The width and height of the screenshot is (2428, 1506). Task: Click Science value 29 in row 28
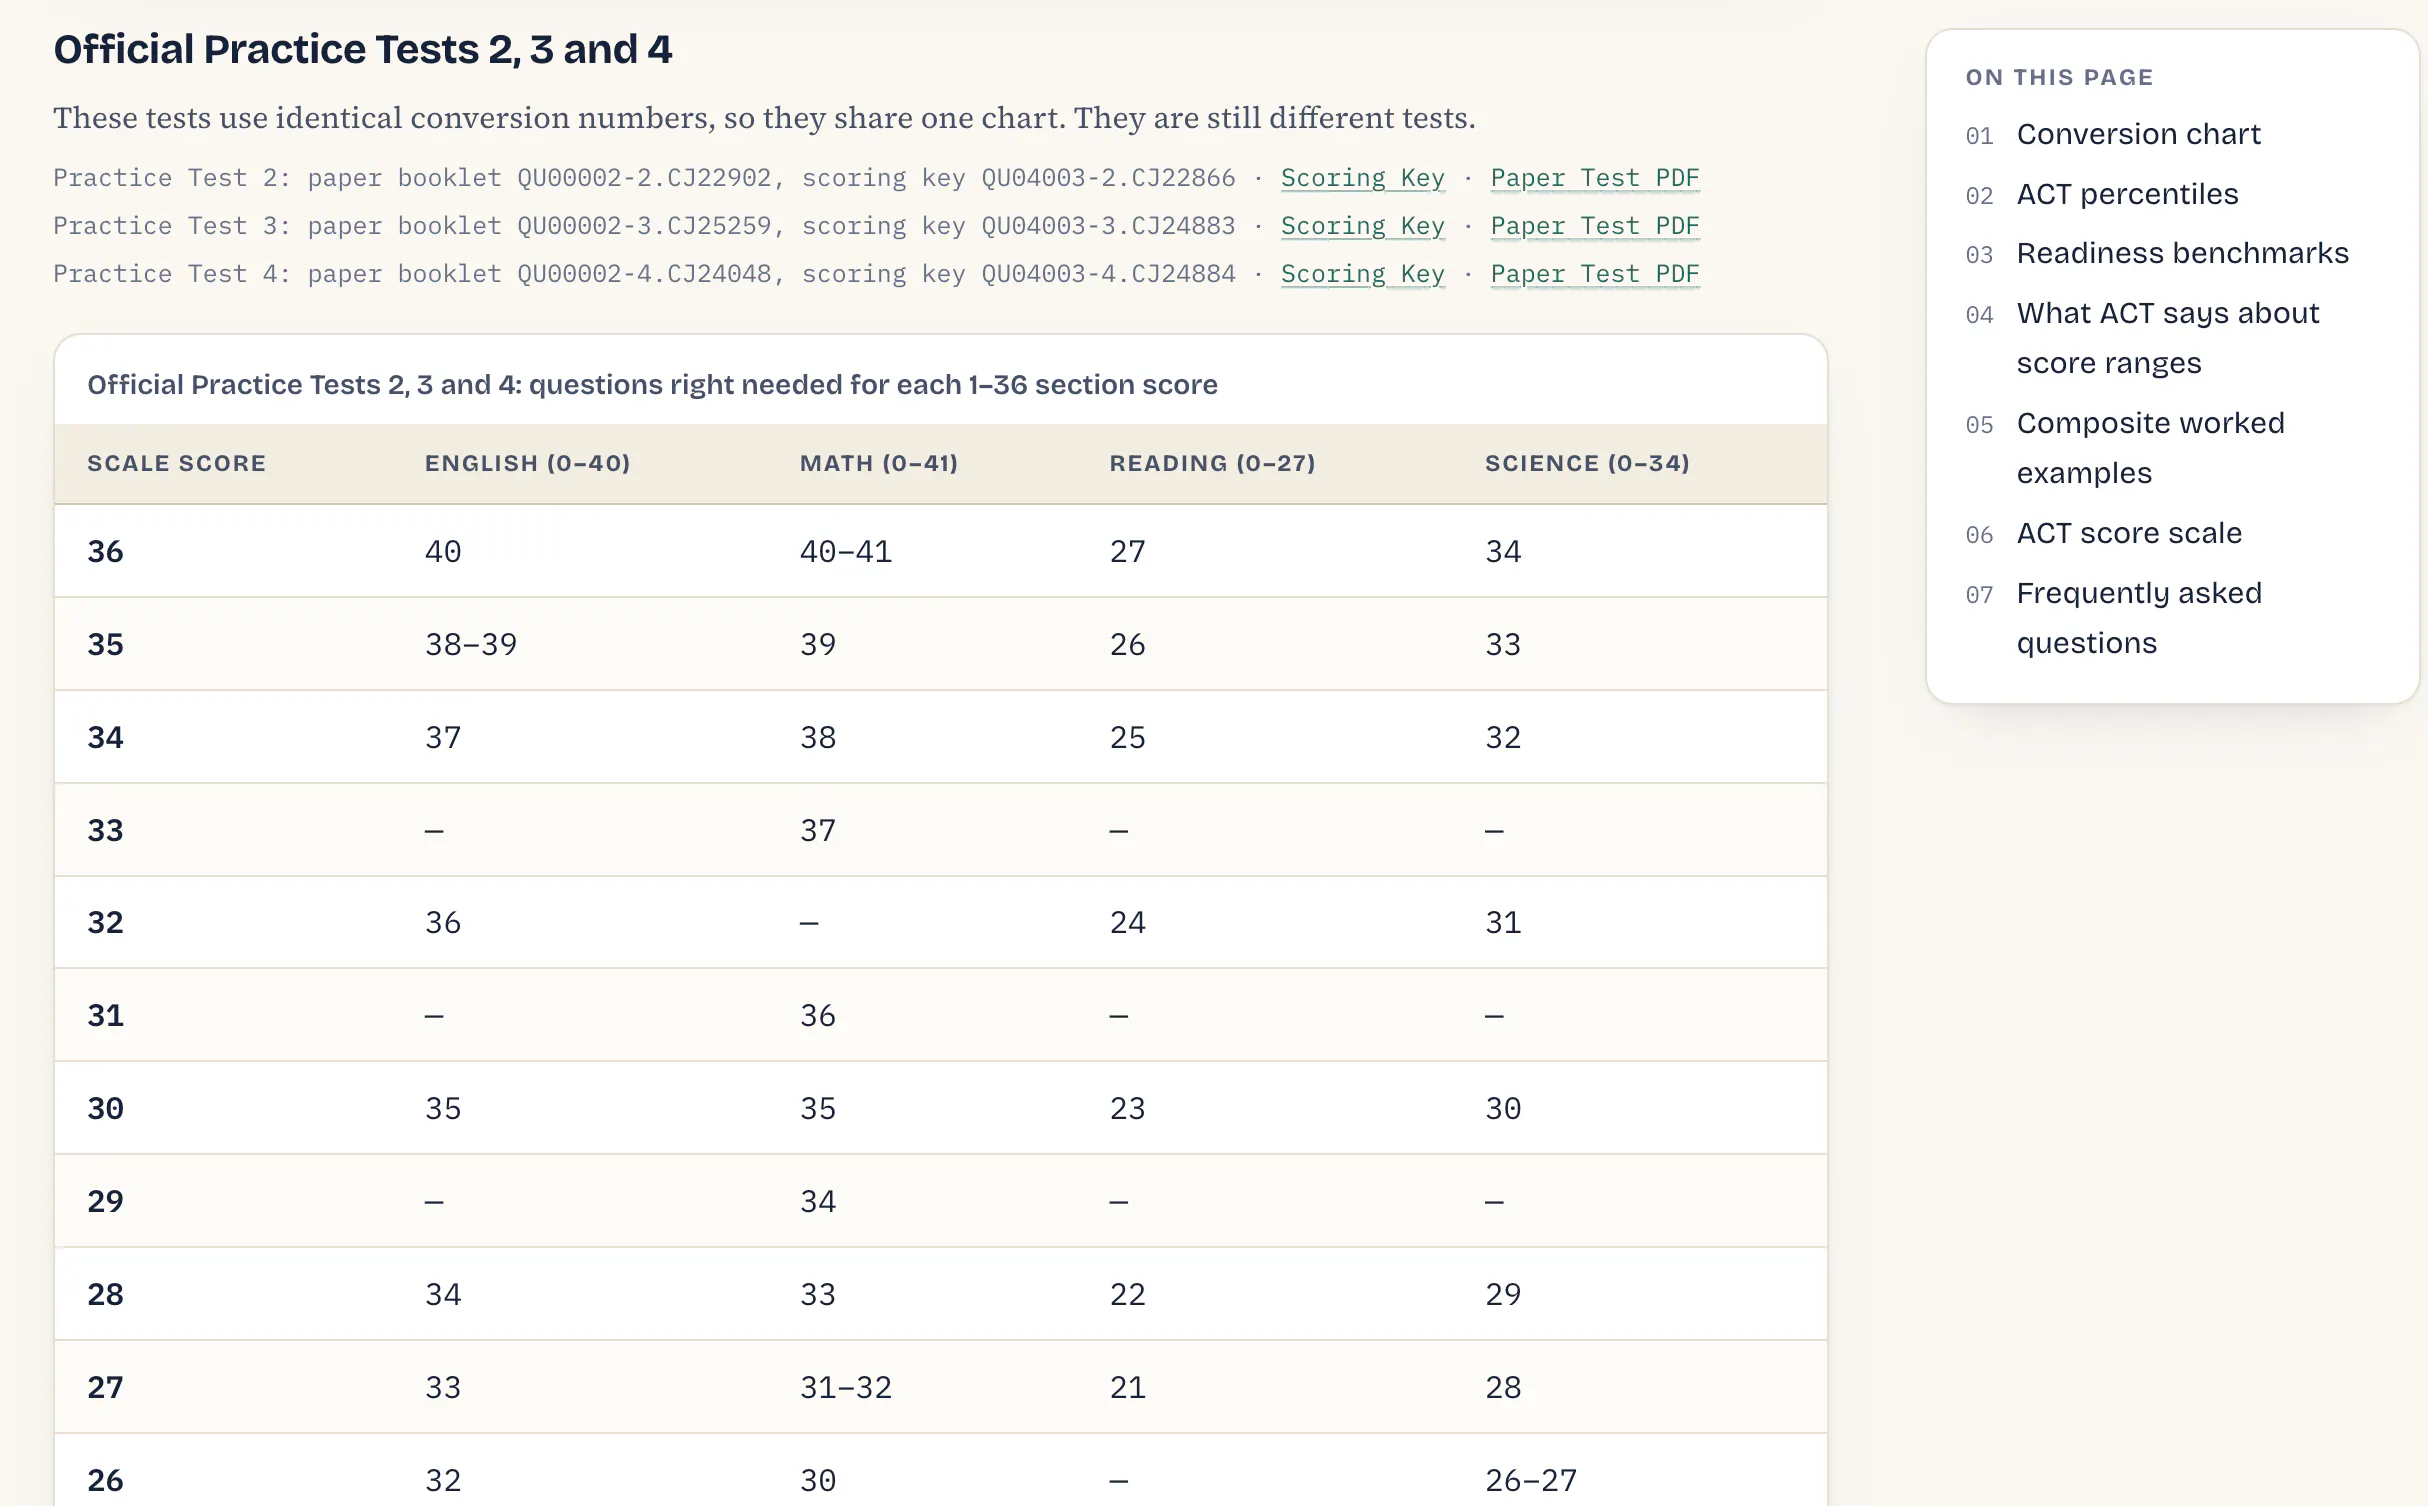pos(1503,1294)
